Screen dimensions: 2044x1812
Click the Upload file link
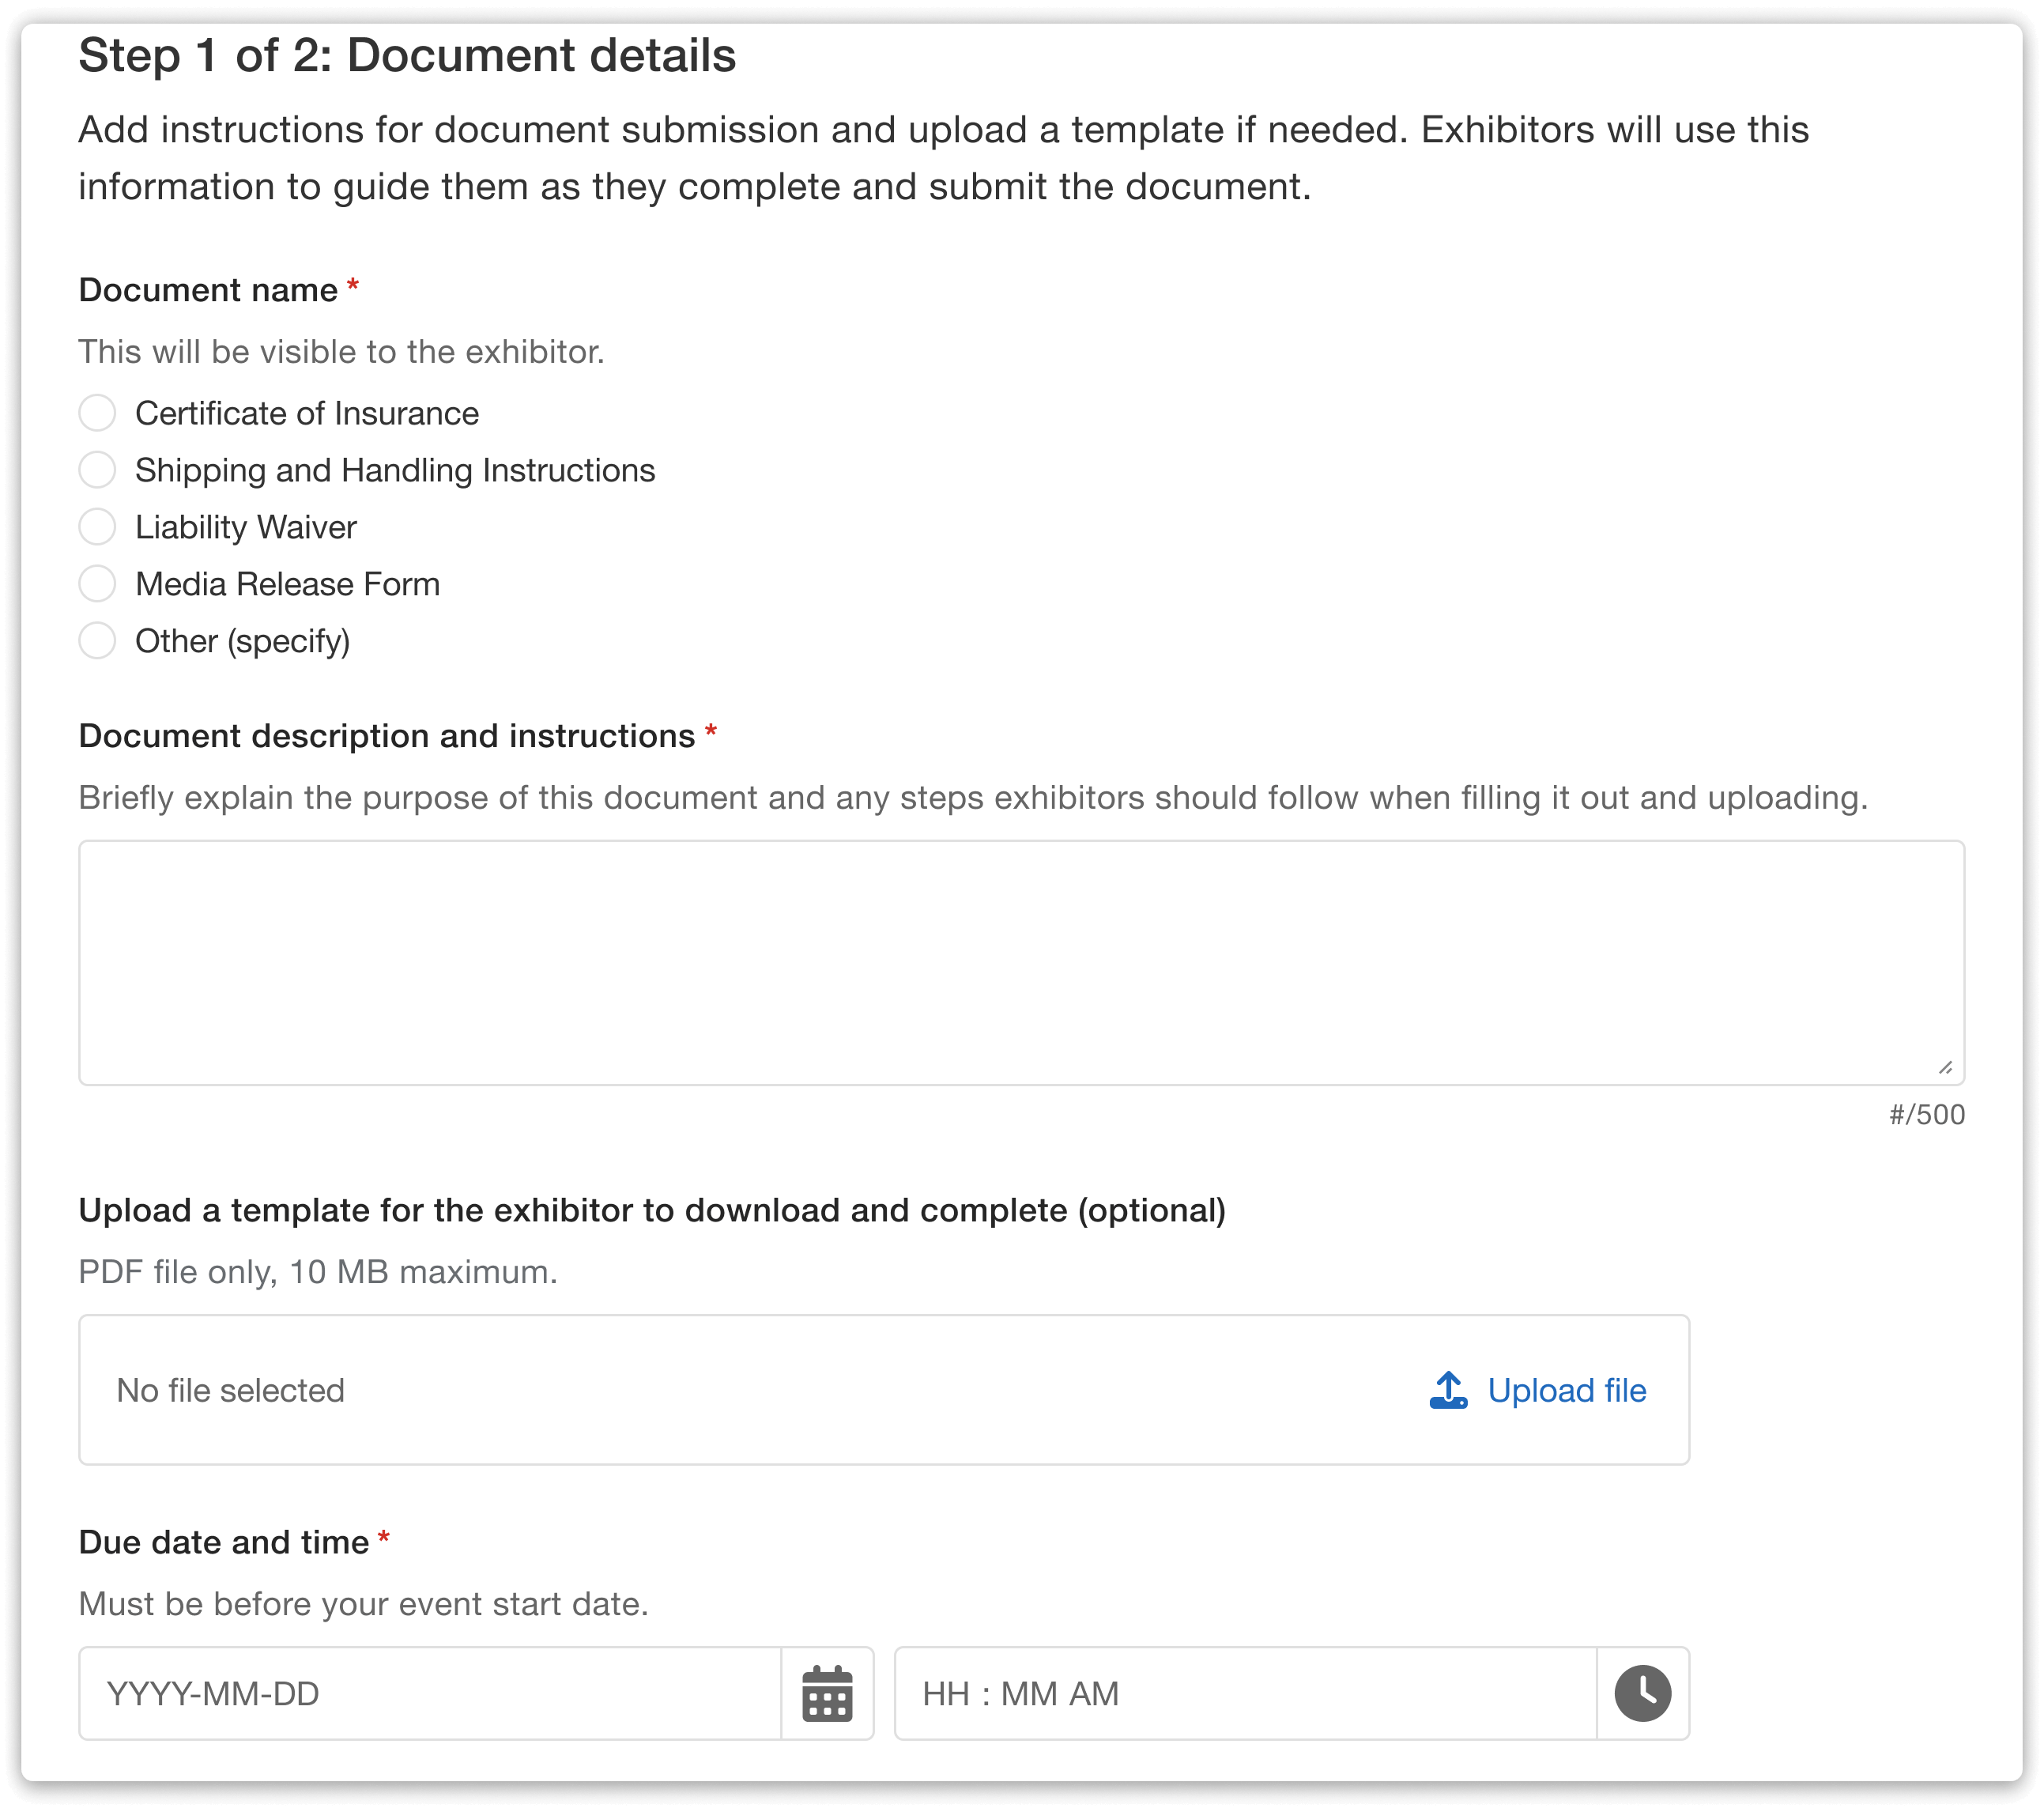click(x=1566, y=1390)
